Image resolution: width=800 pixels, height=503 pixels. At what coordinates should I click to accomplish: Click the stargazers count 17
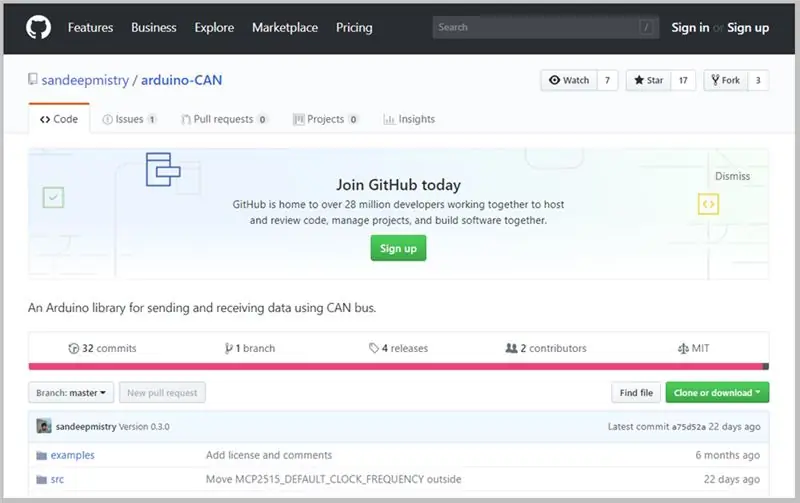click(x=683, y=80)
